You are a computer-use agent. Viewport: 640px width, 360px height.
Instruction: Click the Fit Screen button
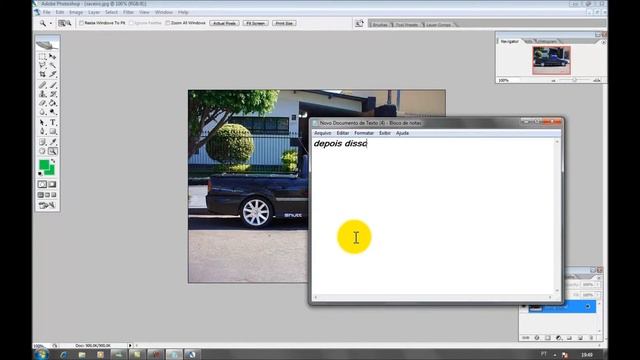[x=256, y=23]
